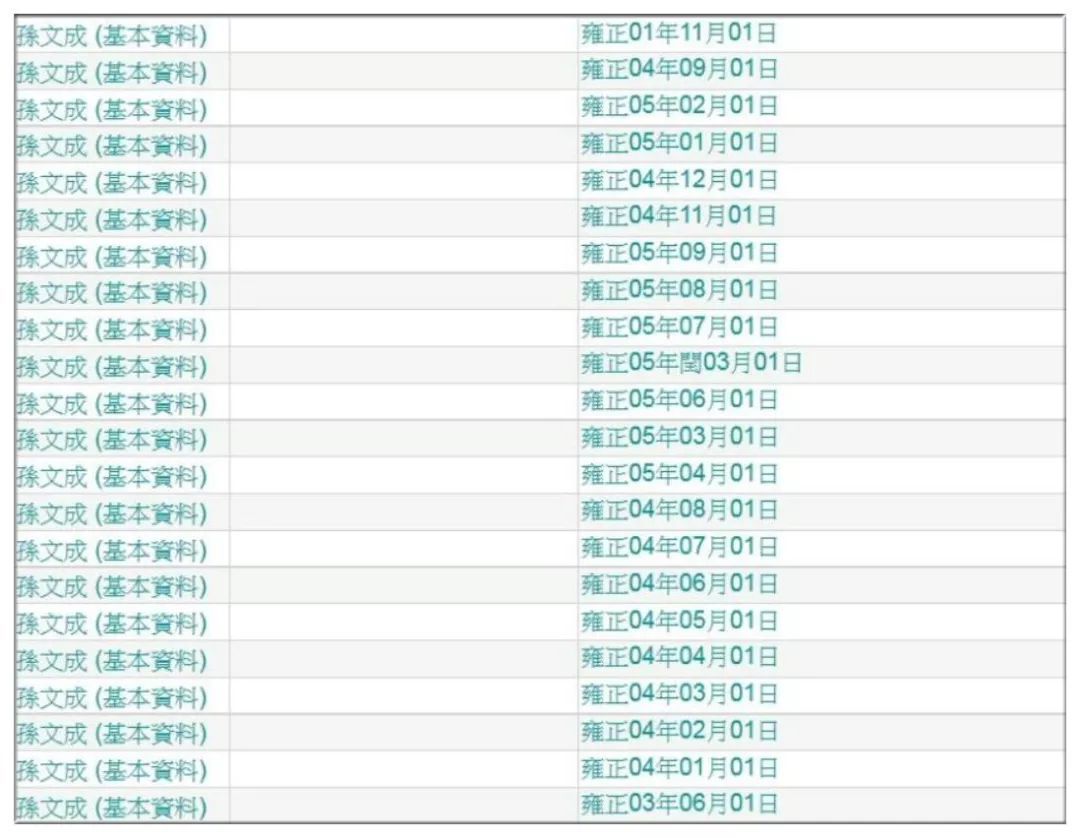Open the 雍正04年05月01日 entry
The height and width of the screenshot is (838, 1080).
tap(679, 621)
